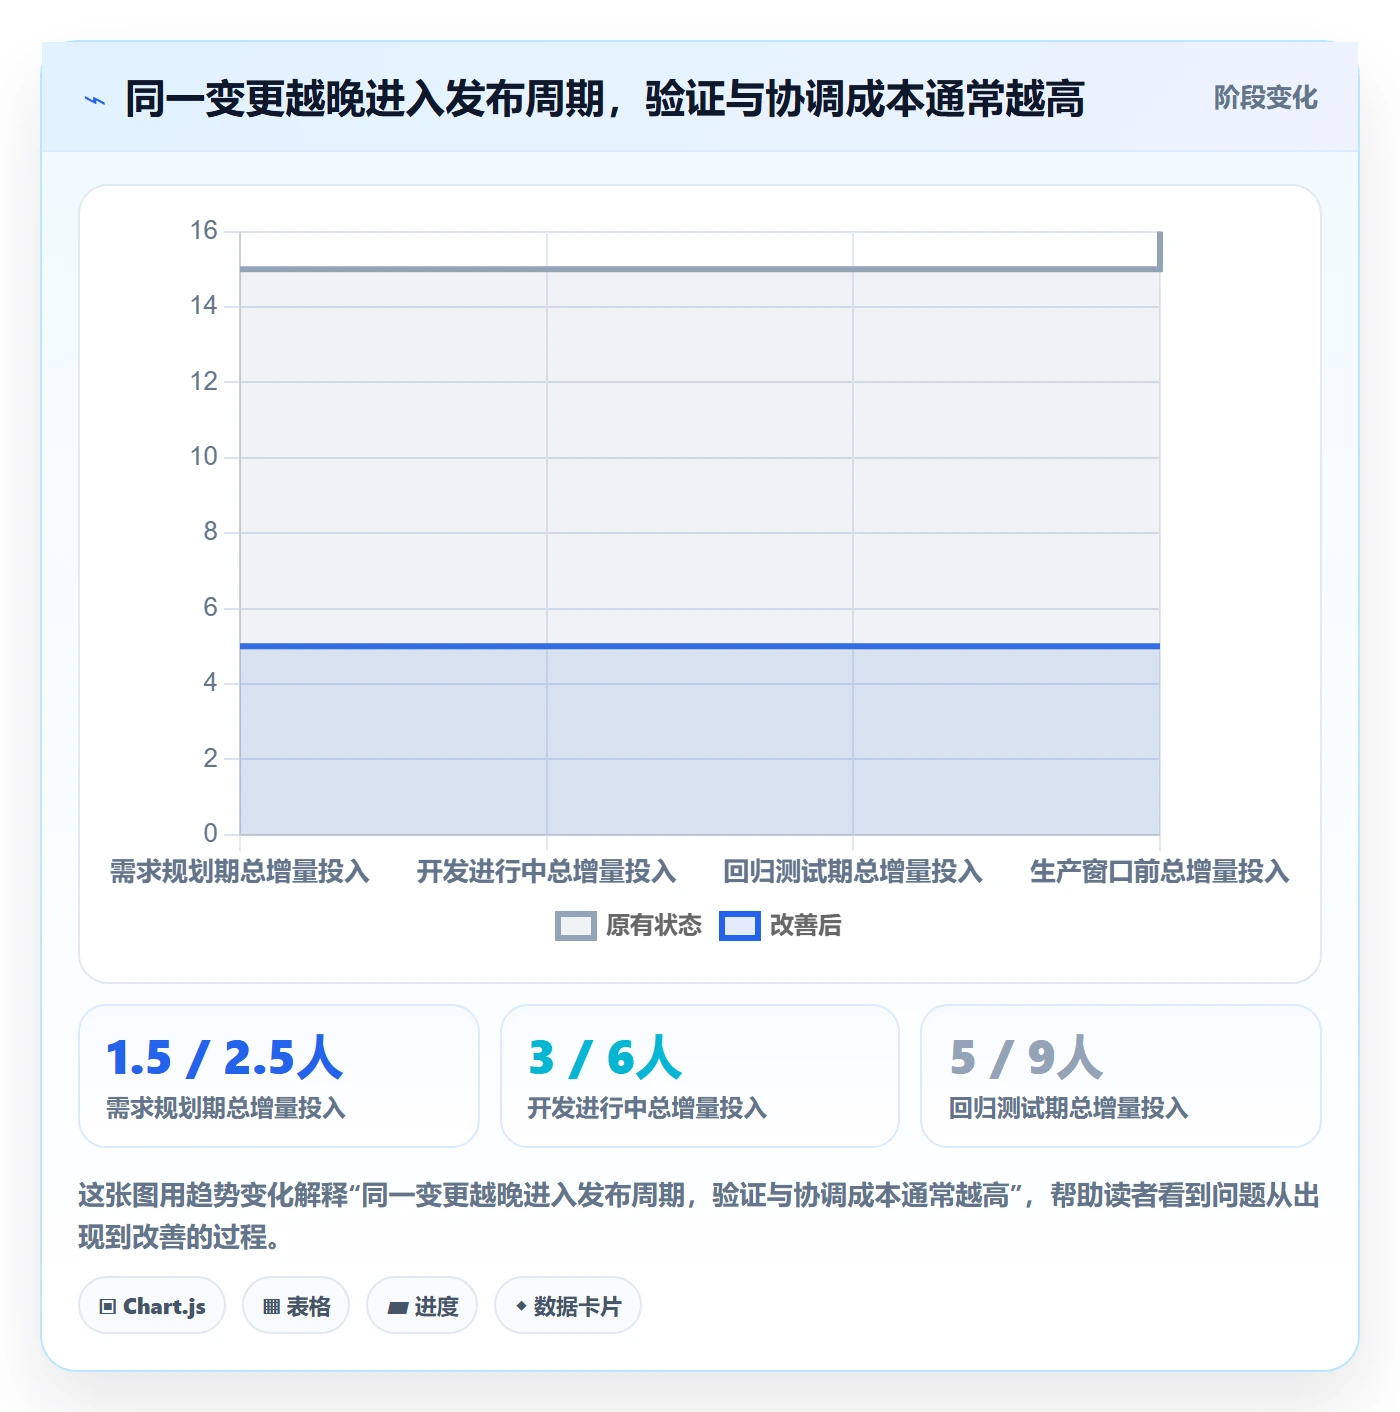Image resolution: width=1400 pixels, height=1412 pixels.
Task: Open the 3 / 6人 data card
Action: click(700, 1076)
